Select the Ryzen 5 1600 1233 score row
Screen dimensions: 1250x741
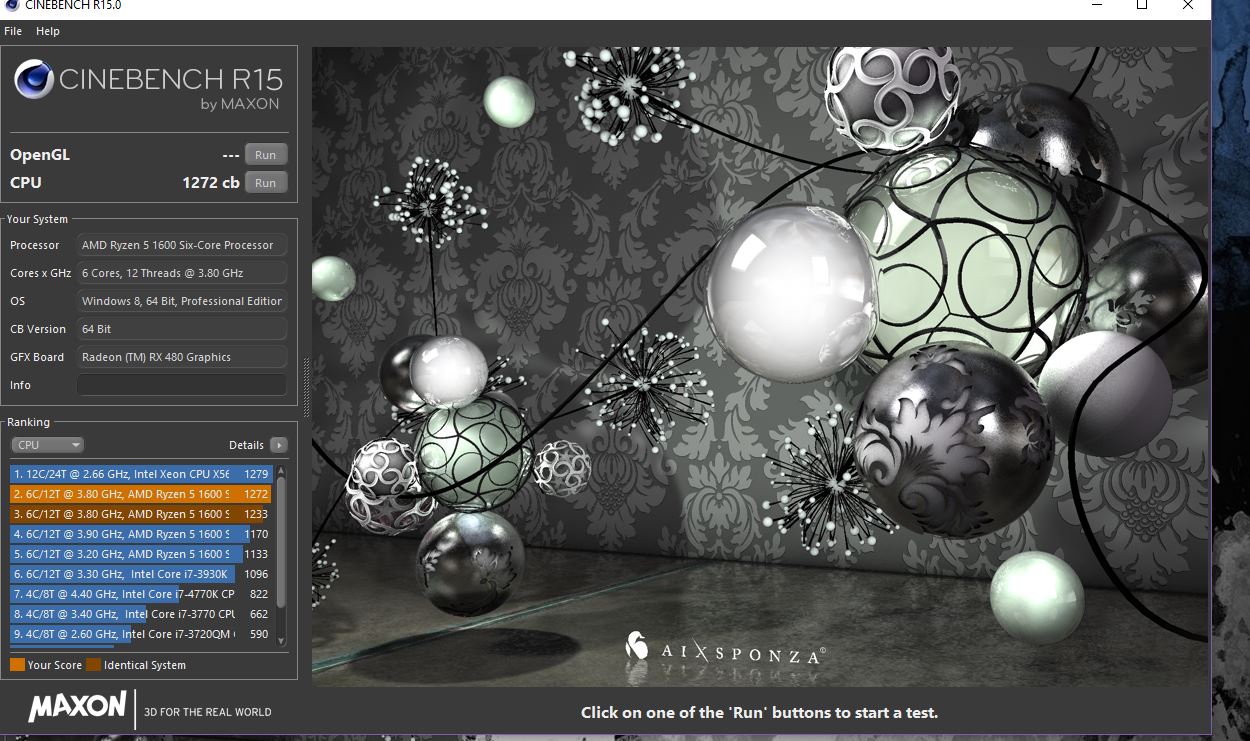(x=141, y=514)
